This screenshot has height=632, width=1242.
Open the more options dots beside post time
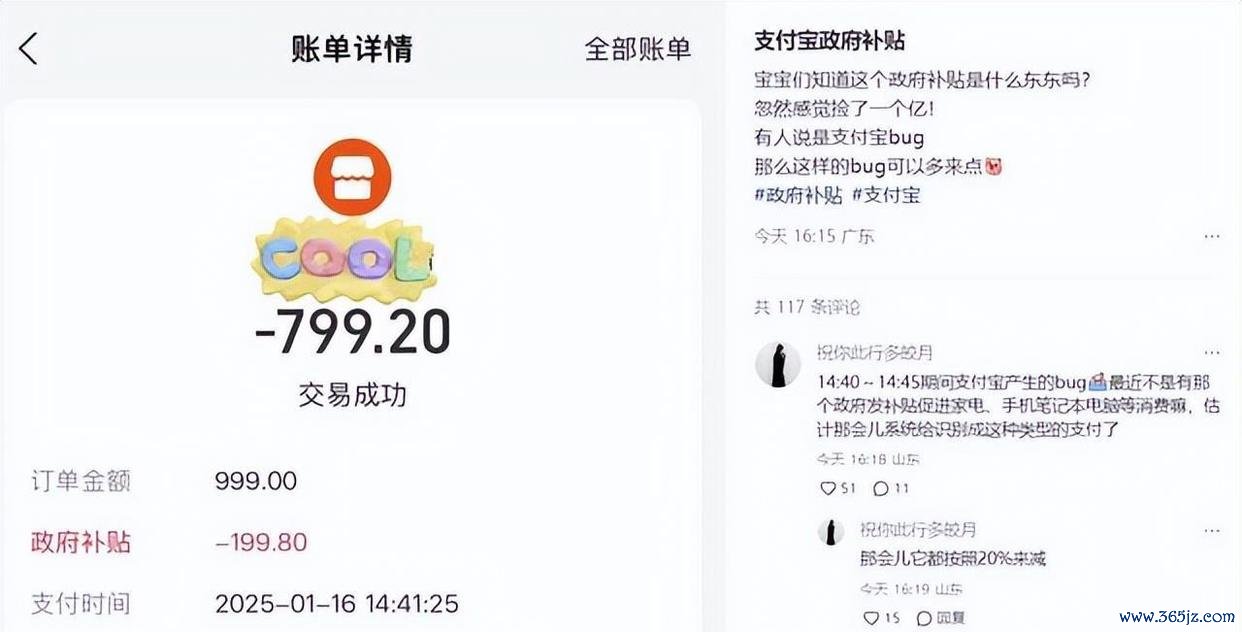1211,237
